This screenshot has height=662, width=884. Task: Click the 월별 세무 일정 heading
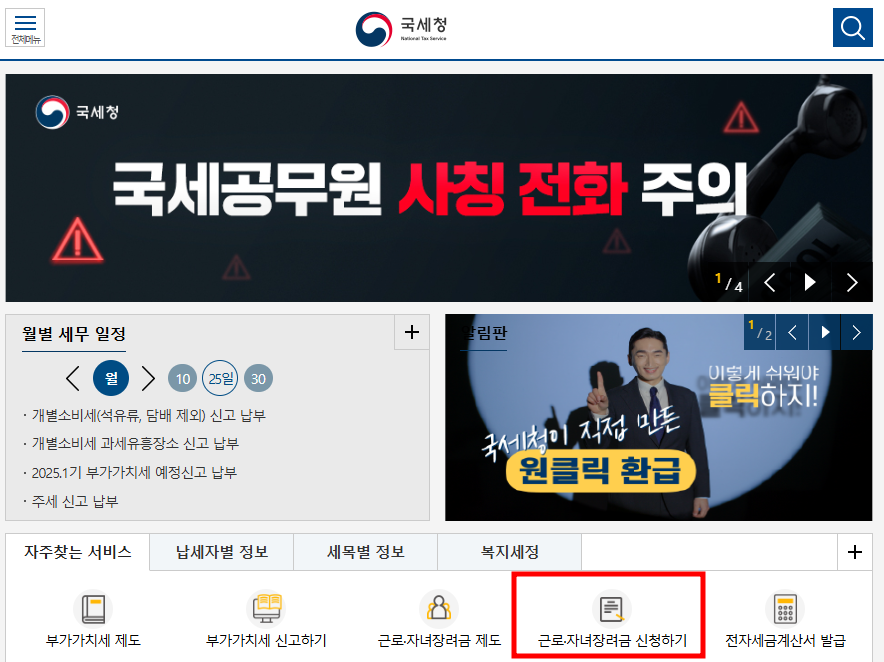tap(74, 334)
